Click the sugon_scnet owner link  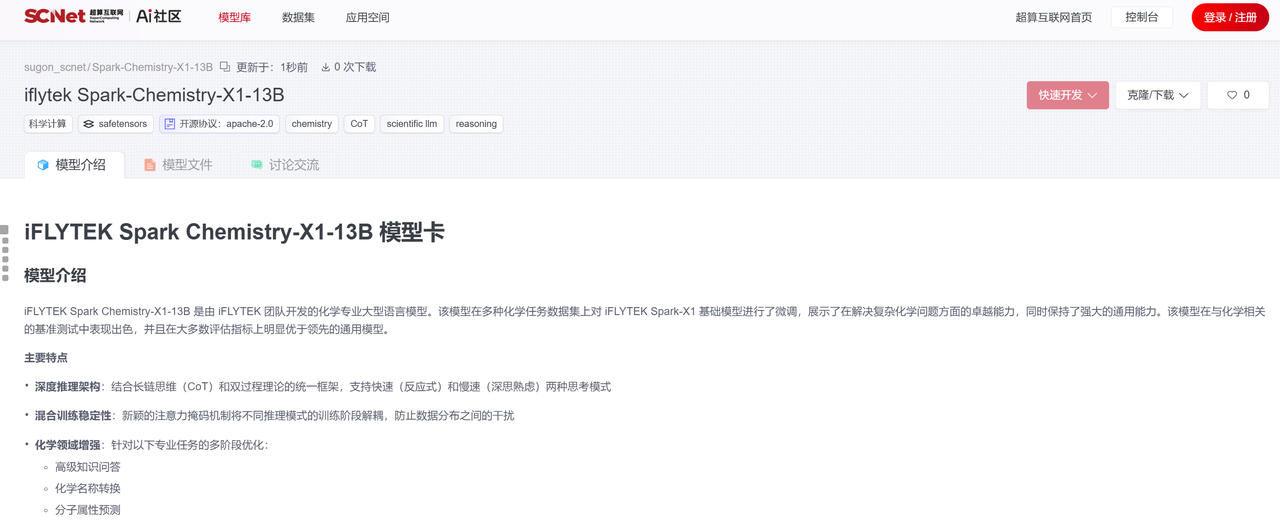tap(55, 67)
